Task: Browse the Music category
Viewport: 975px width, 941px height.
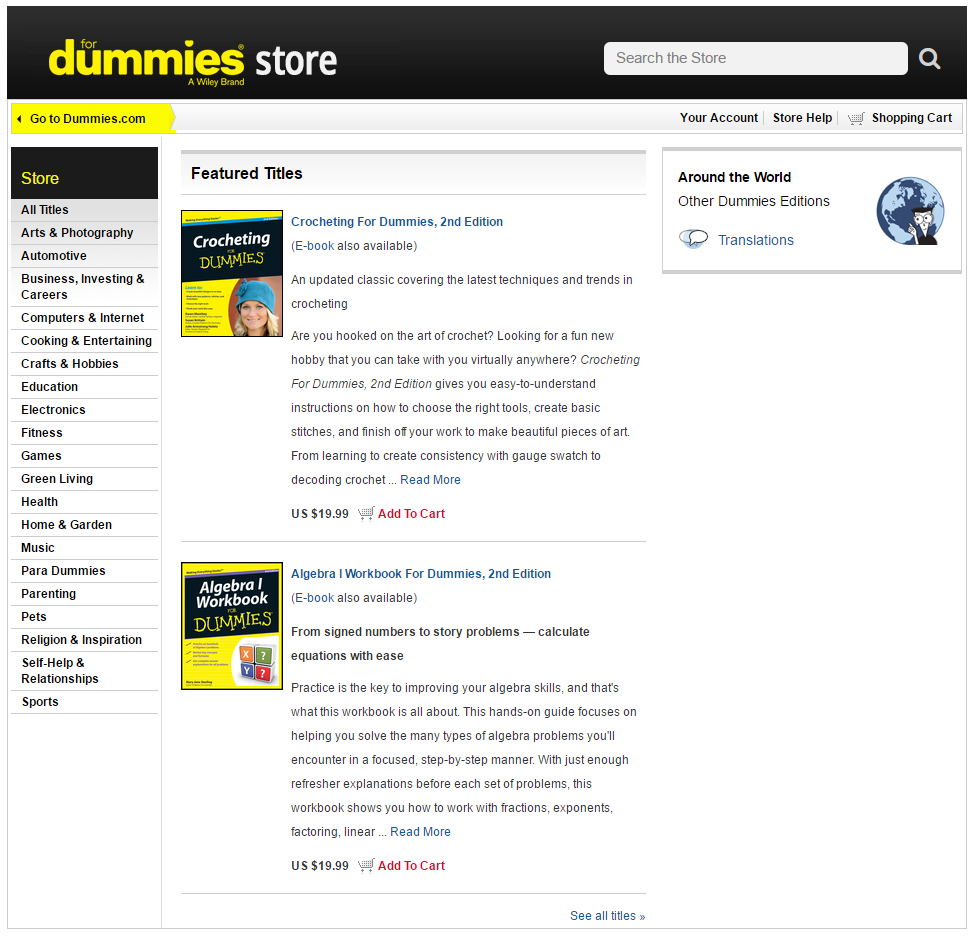Action: 85,548
